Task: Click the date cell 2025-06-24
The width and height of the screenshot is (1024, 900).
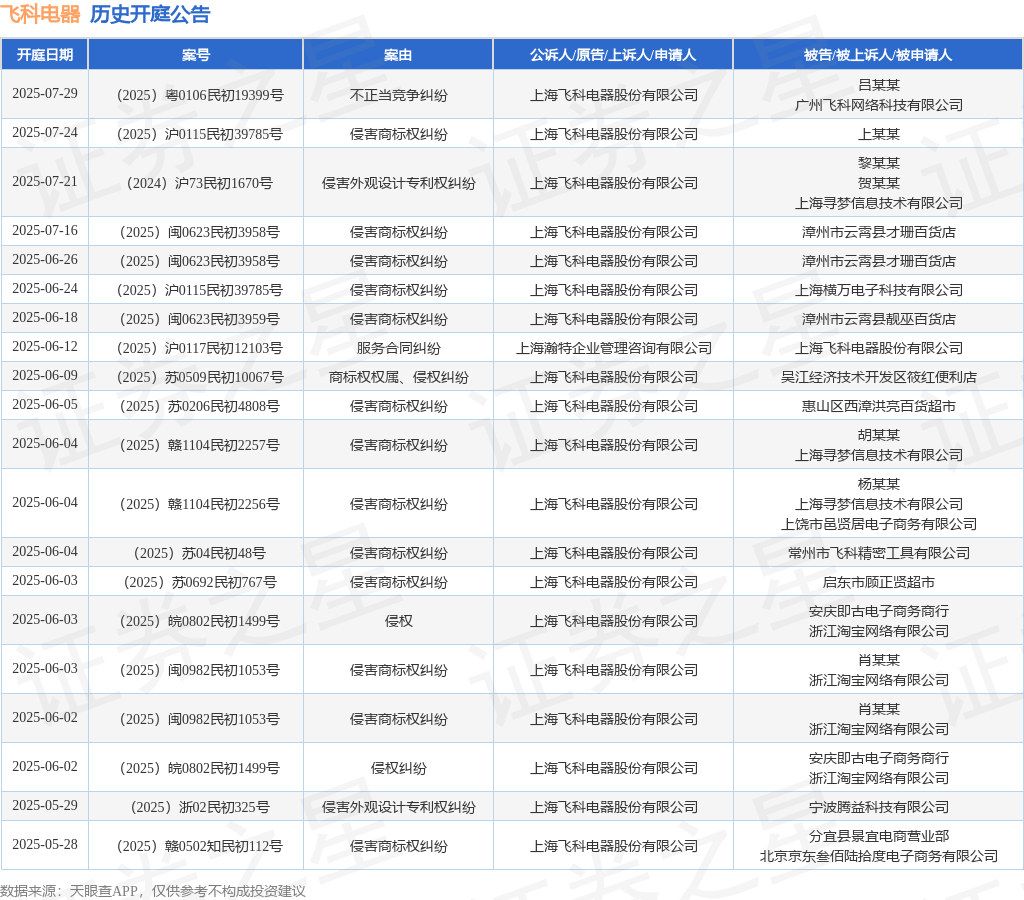Action: [x=44, y=288]
